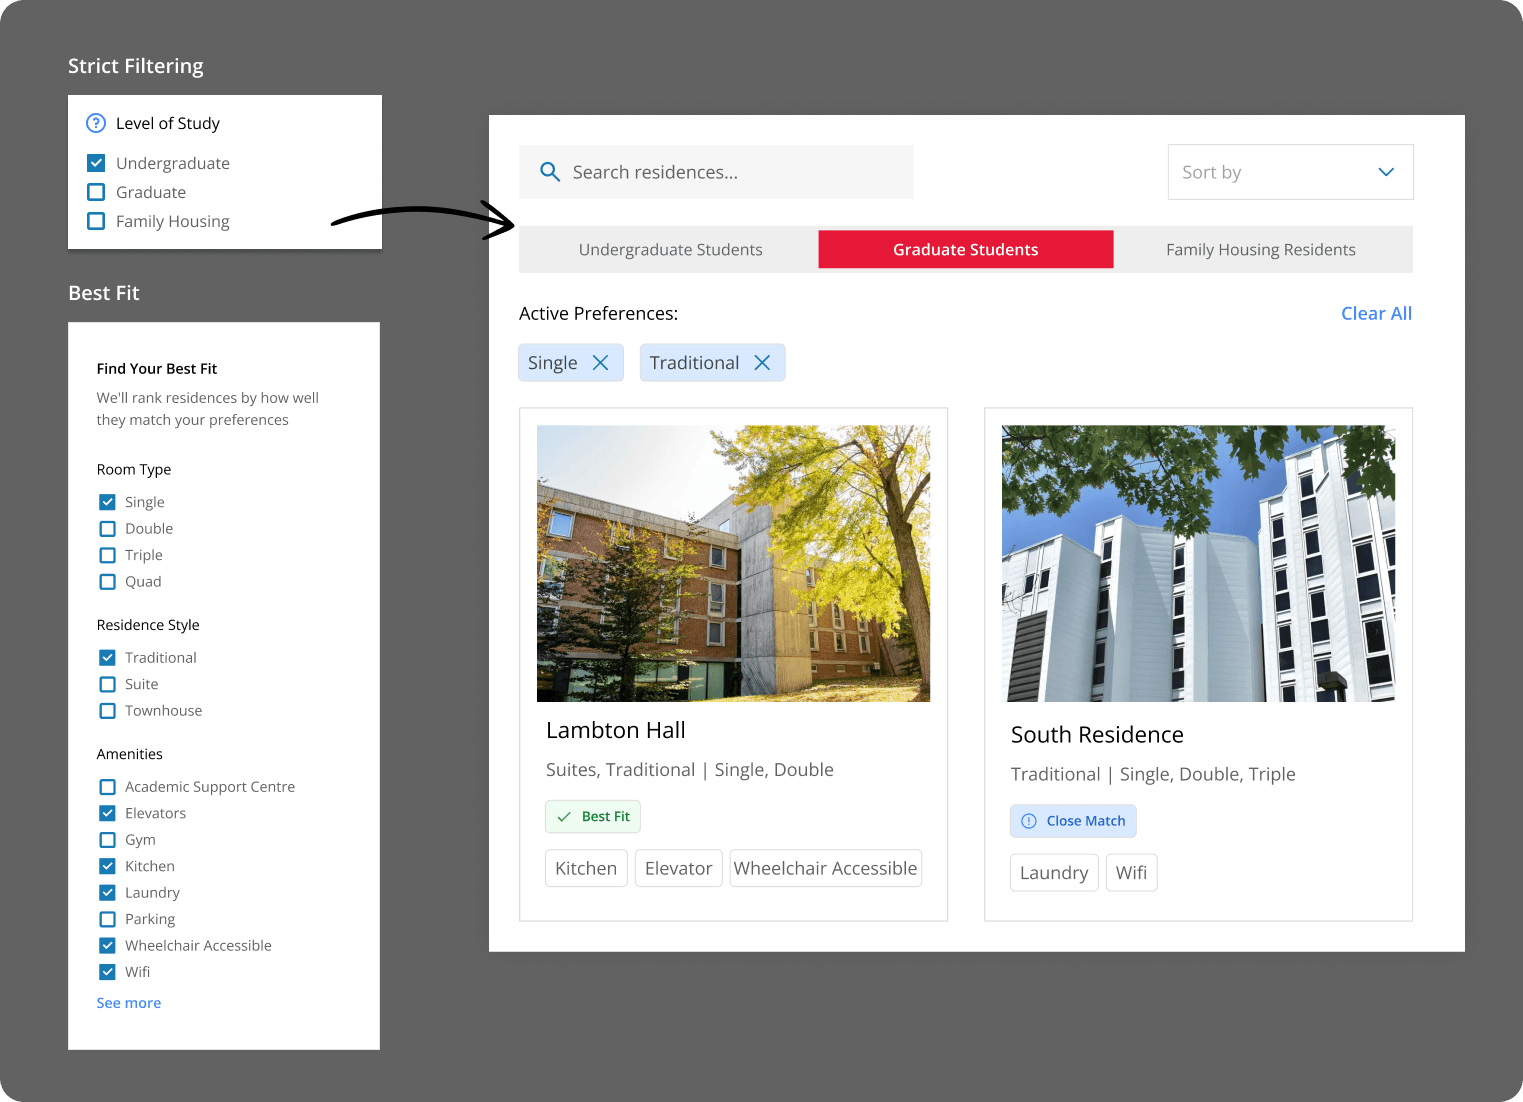Image resolution: width=1523 pixels, height=1102 pixels.
Task: Open Family Housing Residents tab
Action: pos(1261,250)
